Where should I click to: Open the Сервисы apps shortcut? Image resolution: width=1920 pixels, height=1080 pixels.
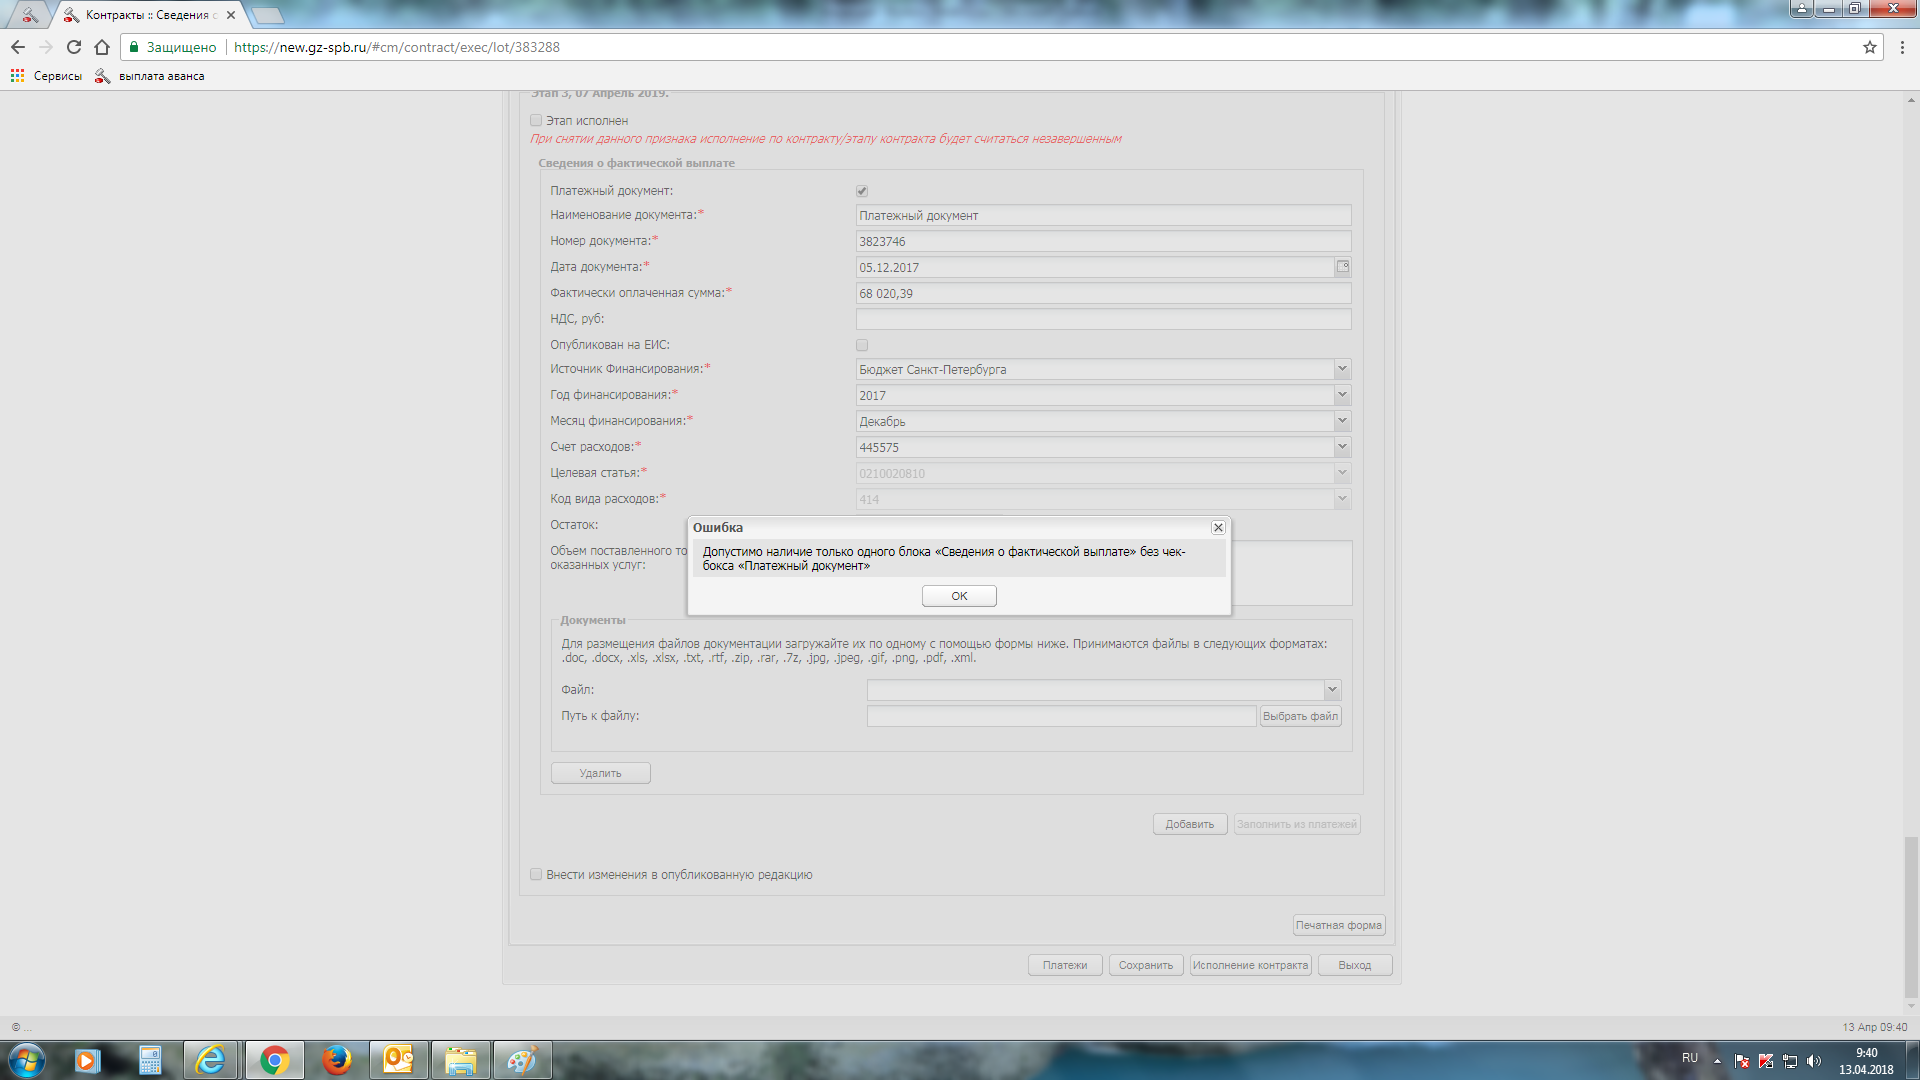[x=46, y=76]
